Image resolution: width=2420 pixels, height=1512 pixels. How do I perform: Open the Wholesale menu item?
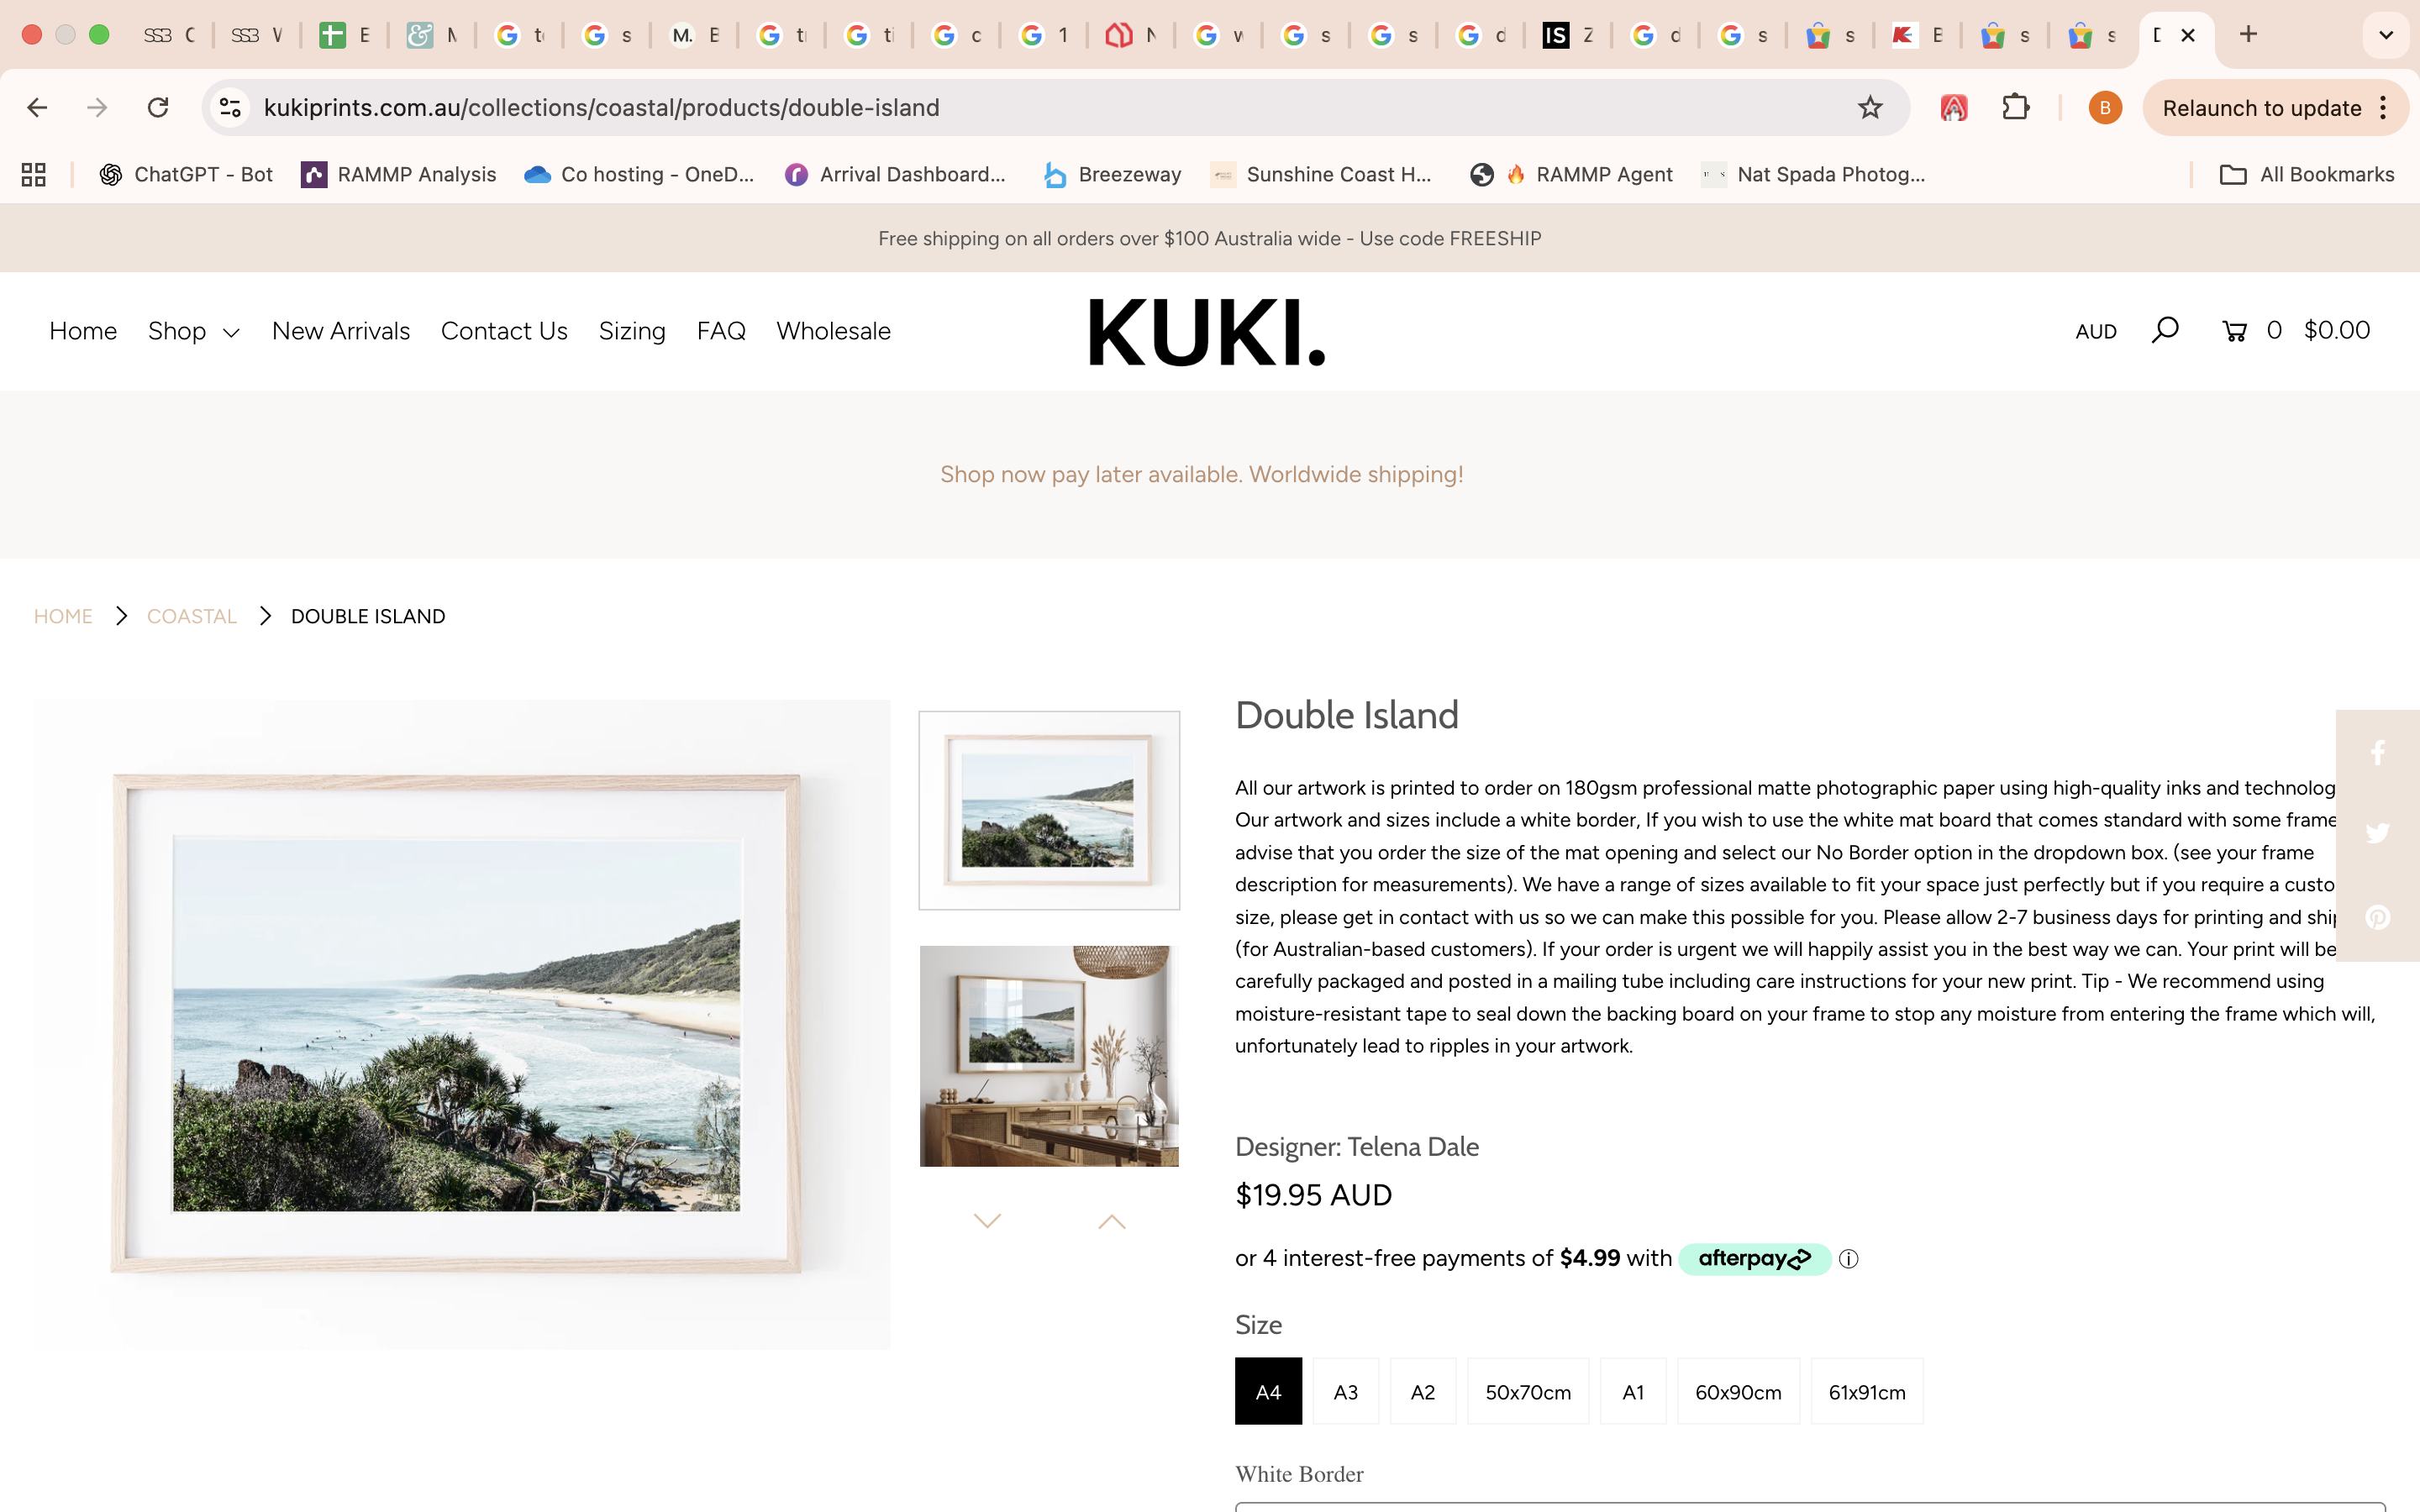[833, 331]
